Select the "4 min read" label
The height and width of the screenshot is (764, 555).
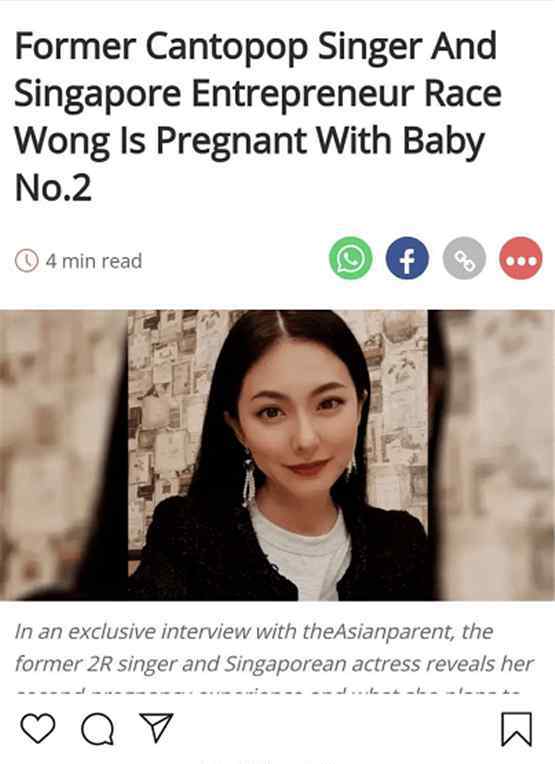click(x=94, y=261)
